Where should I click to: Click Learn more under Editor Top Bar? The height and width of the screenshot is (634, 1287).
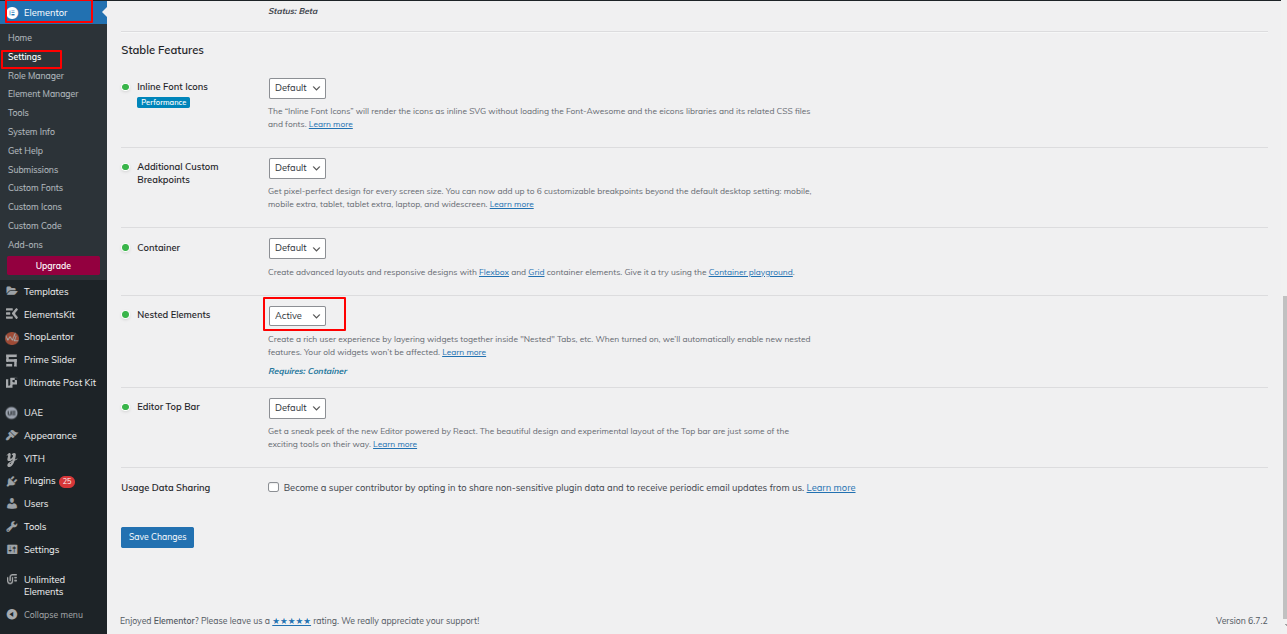(x=395, y=444)
